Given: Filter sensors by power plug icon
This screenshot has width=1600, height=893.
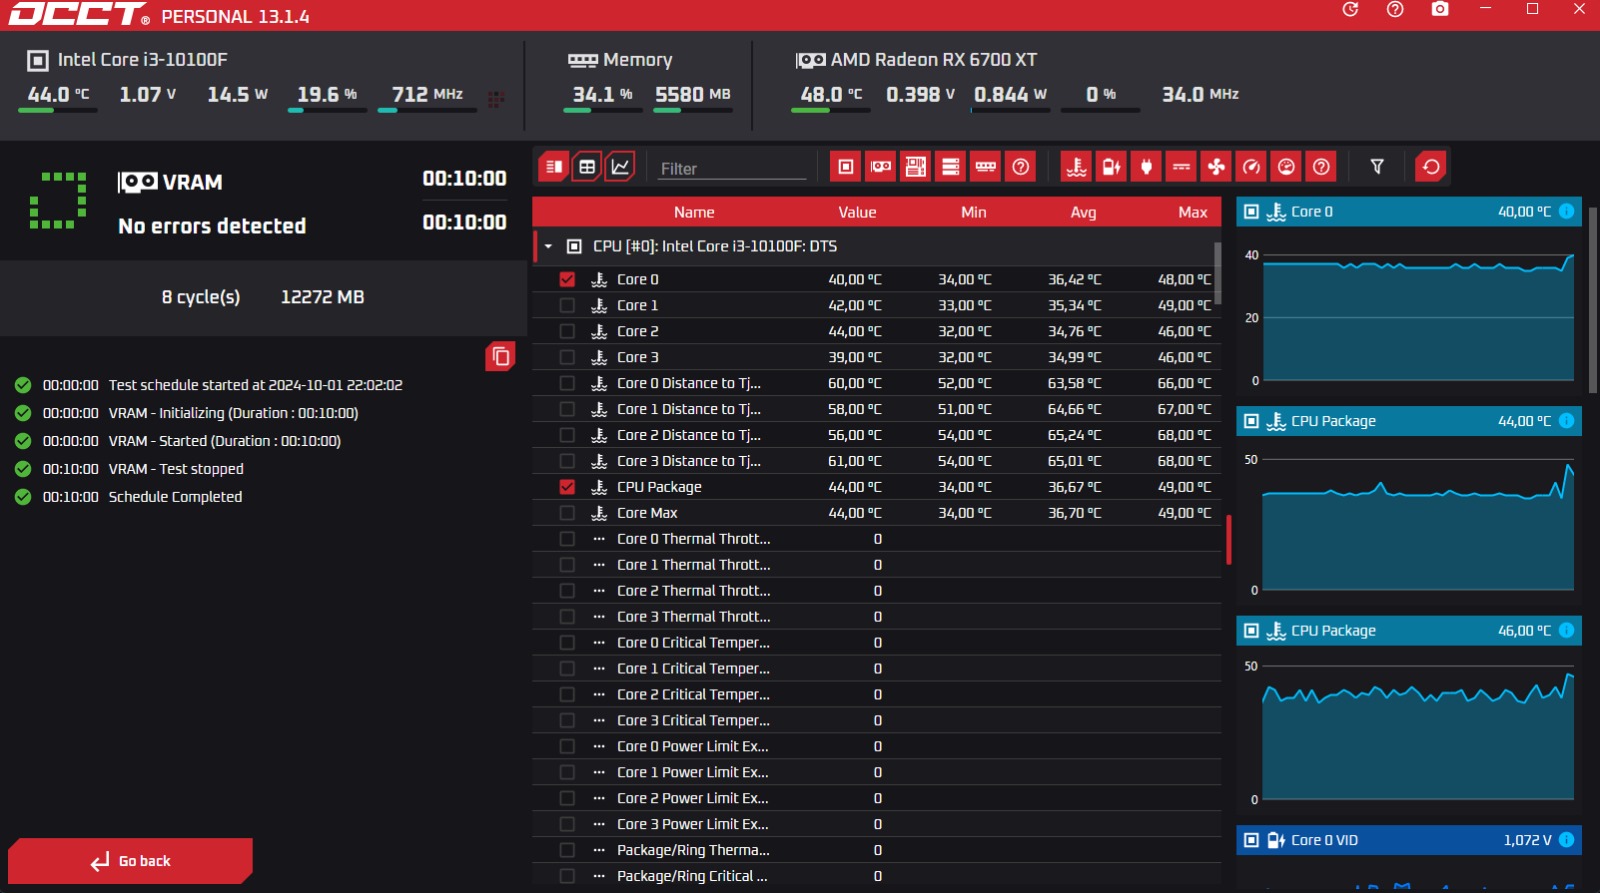Looking at the screenshot, I should point(1146,167).
